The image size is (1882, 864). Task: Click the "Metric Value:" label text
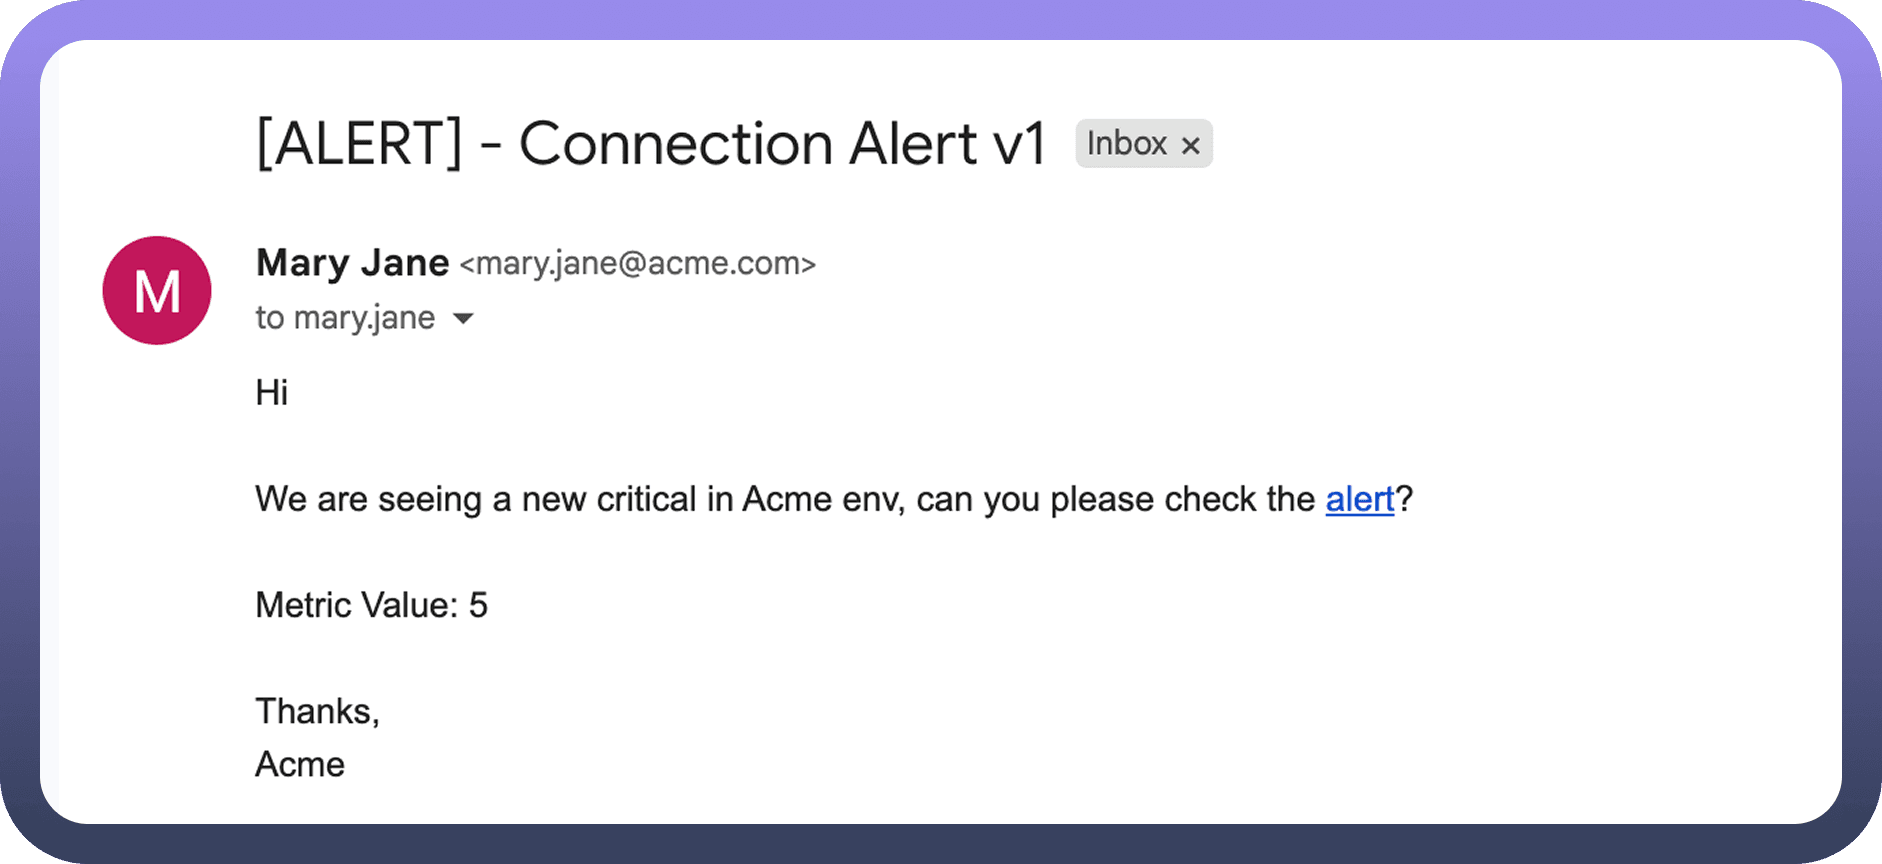pos(356,605)
